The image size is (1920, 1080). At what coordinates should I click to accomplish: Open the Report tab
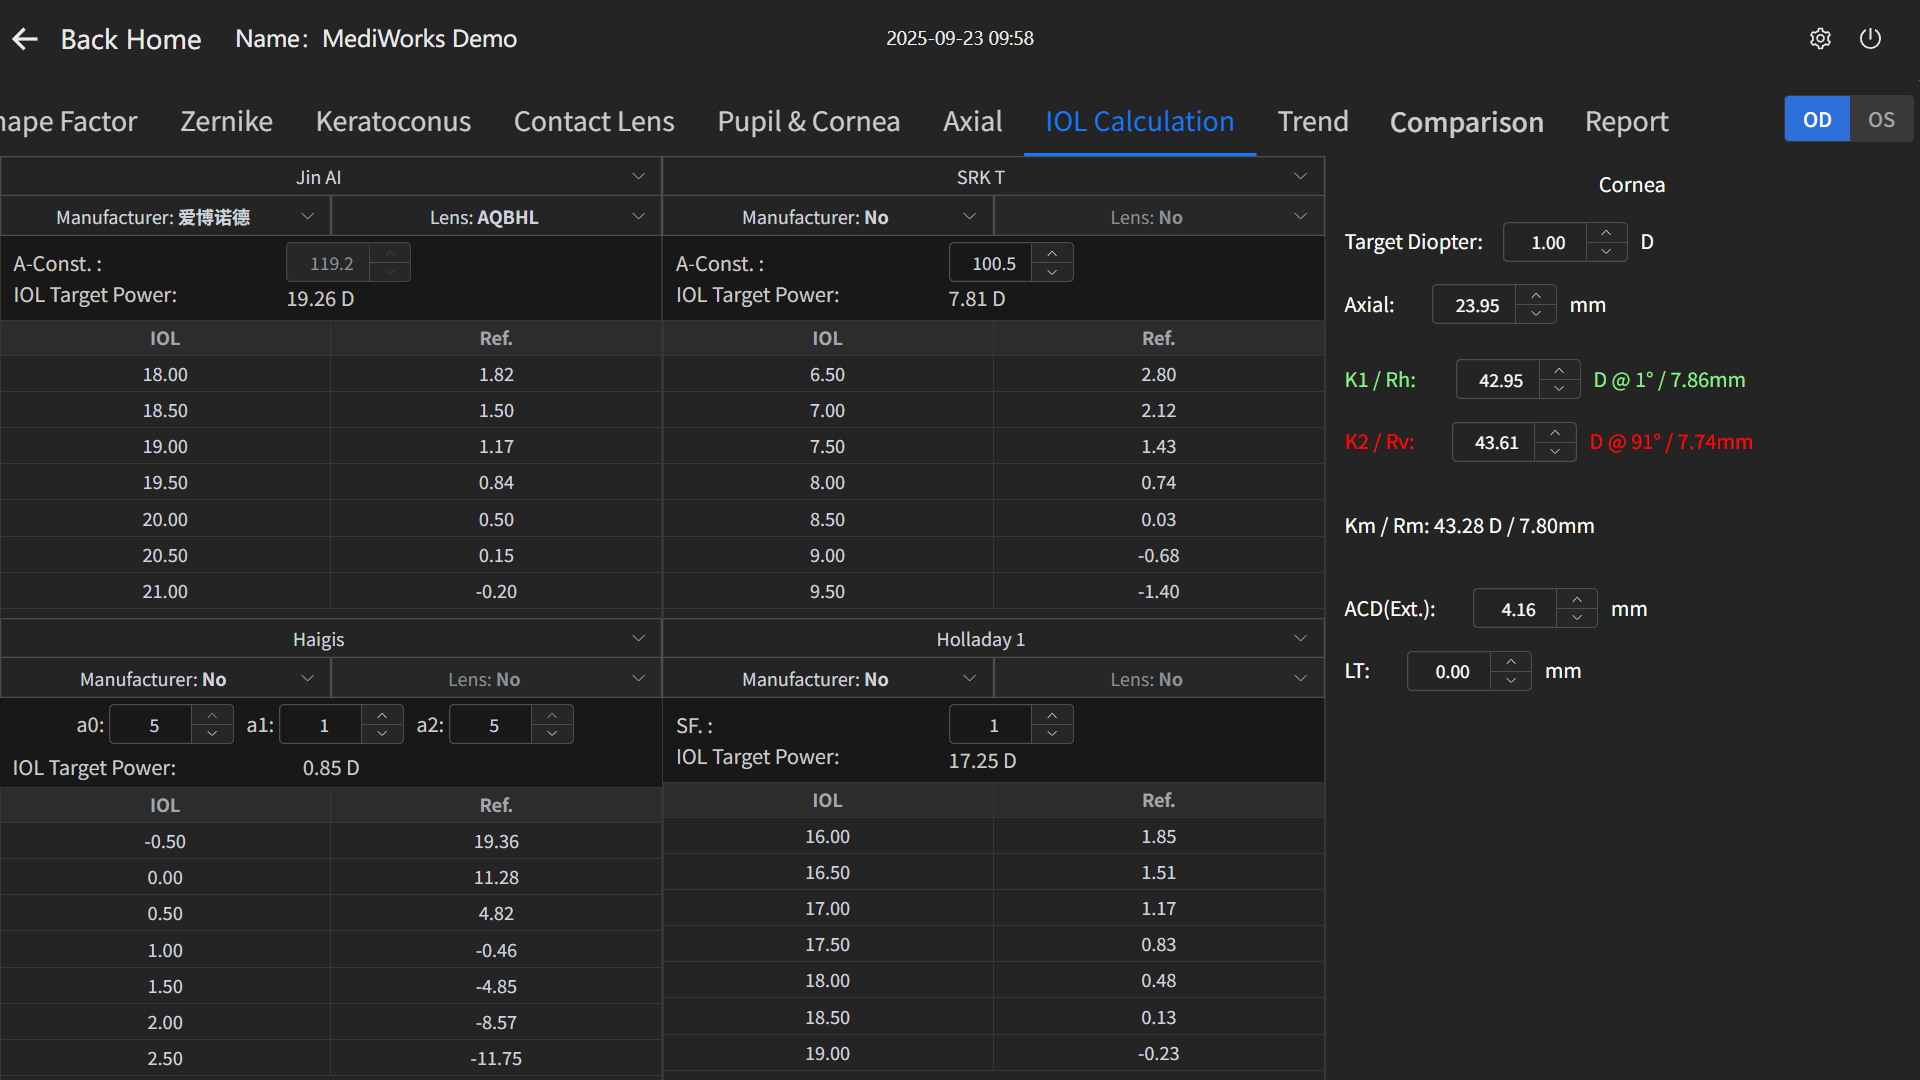(x=1626, y=122)
